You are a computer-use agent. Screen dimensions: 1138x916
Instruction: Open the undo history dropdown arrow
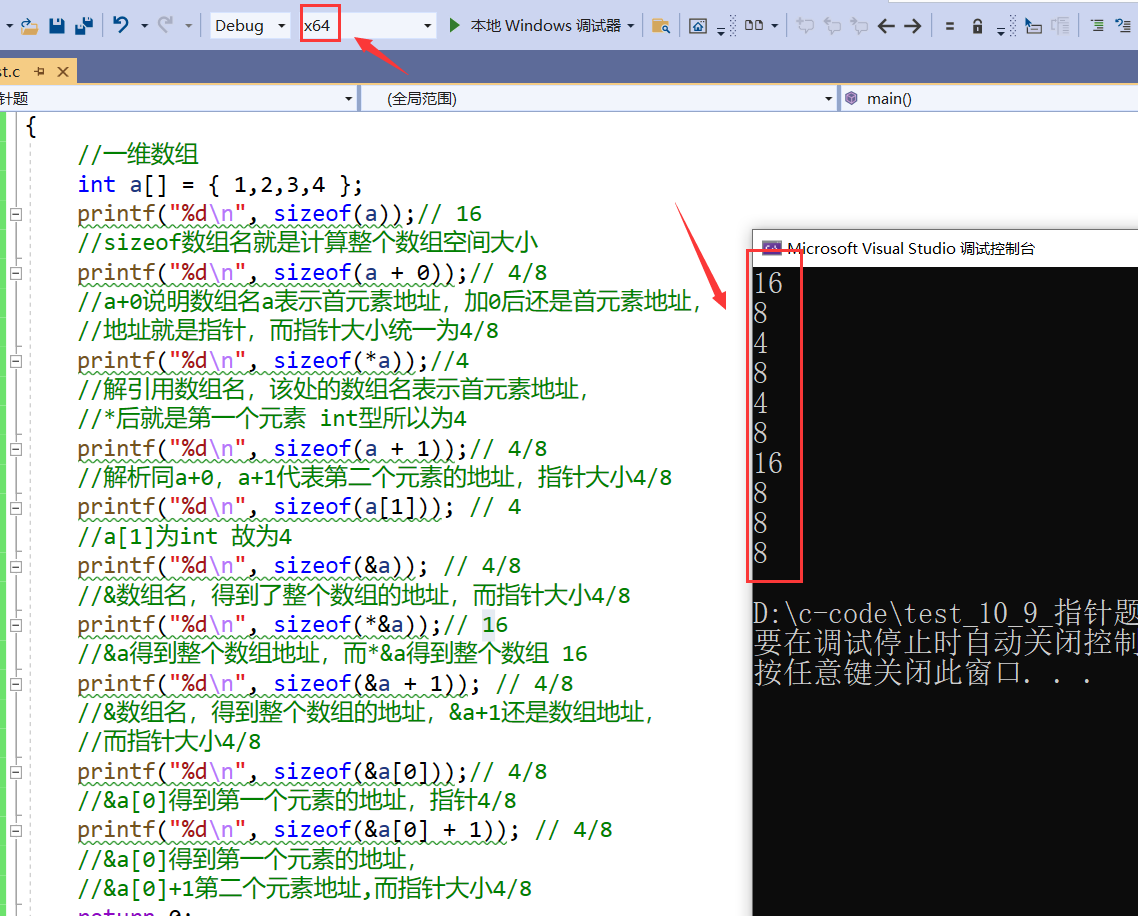coord(144,26)
